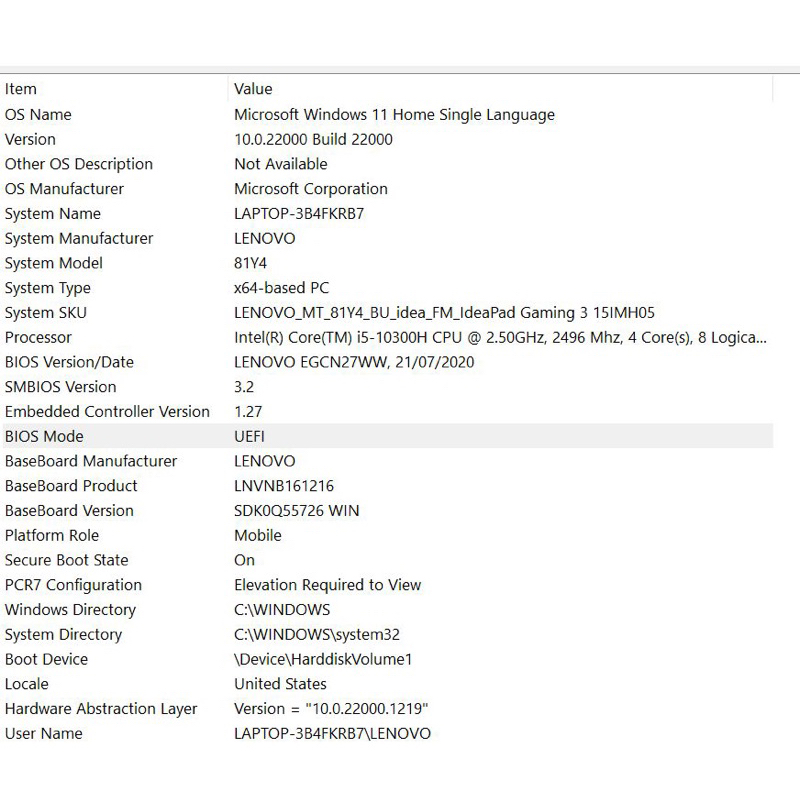800x800 pixels.
Task: Pick the System Type row
Action: click(x=47, y=288)
